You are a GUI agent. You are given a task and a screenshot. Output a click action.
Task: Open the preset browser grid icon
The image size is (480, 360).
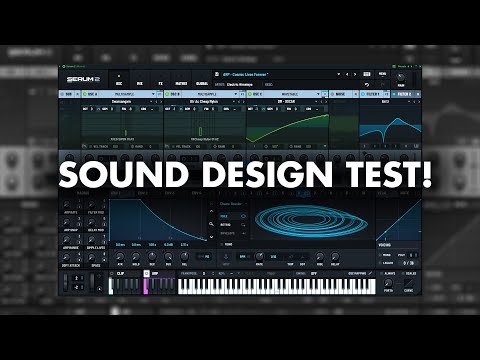[367, 74]
